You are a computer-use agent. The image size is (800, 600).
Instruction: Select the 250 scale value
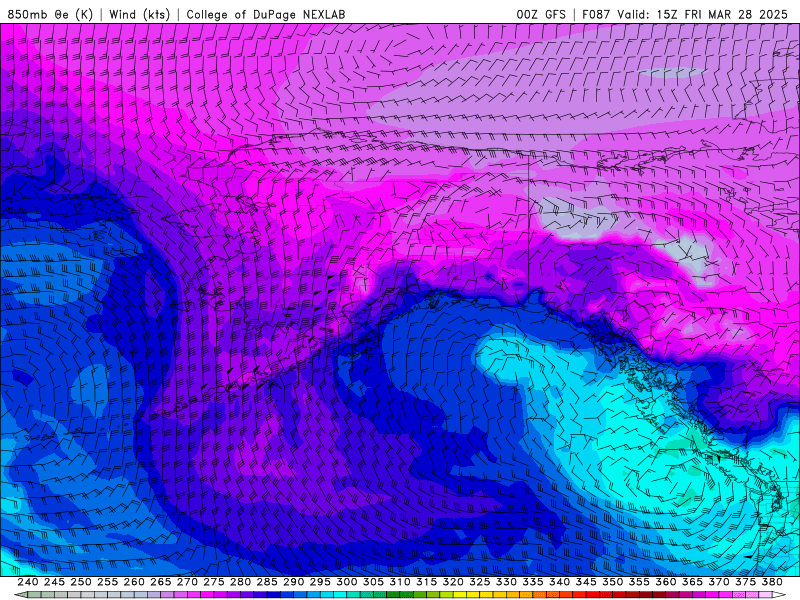(x=81, y=582)
